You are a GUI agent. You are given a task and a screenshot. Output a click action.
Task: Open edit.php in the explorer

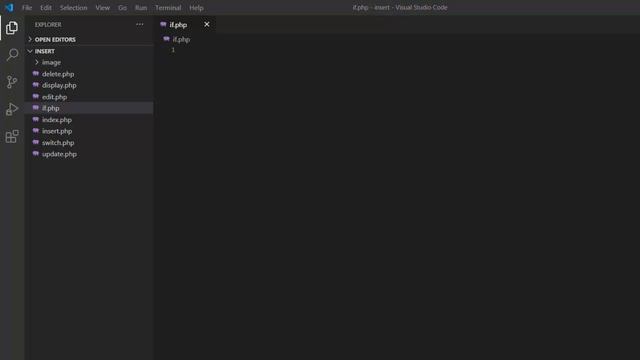pyautogui.click(x=89, y=97)
